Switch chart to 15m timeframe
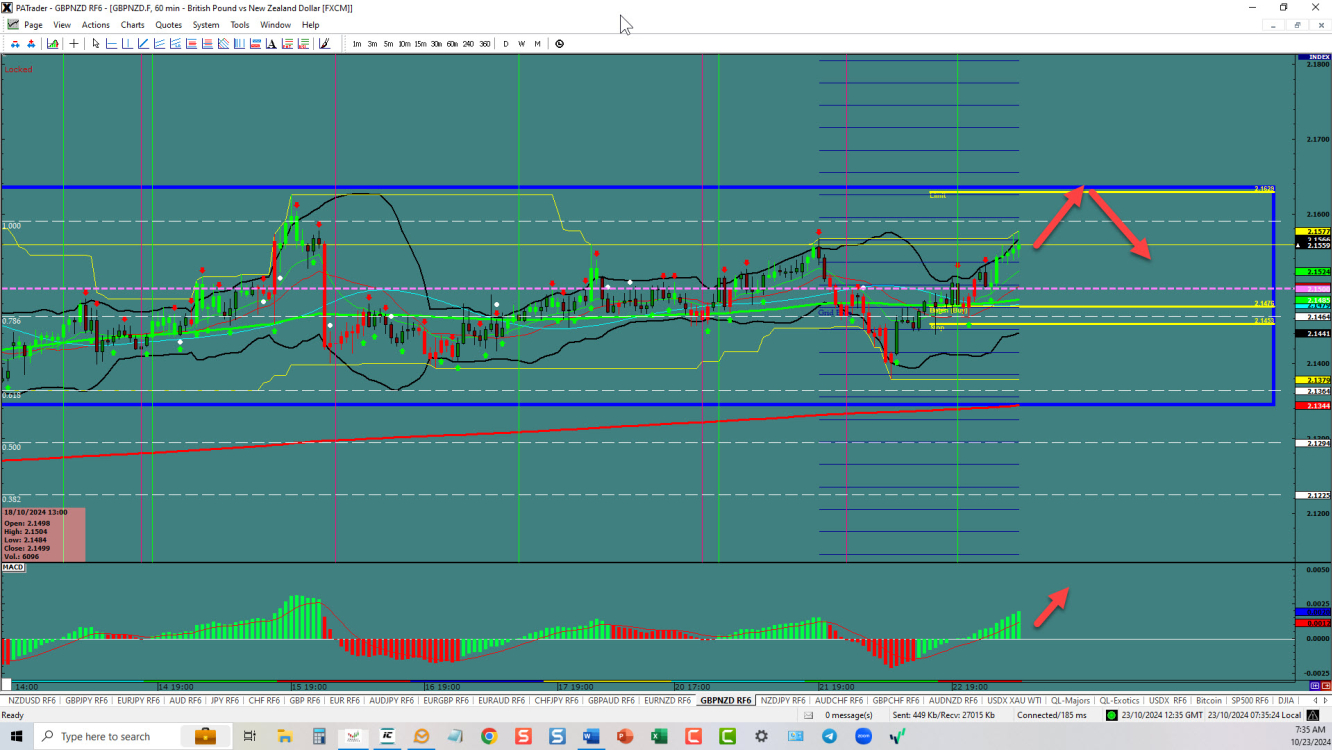 click(x=420, y=44)
